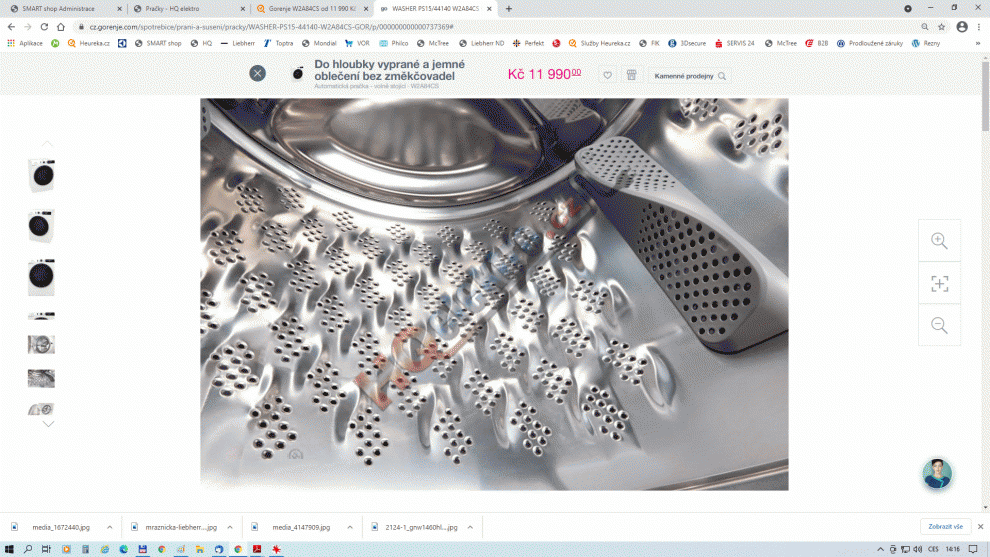Click the page vertical scrollbar thumb
Screen dimensions: 990x557
(x=986, y=95)
